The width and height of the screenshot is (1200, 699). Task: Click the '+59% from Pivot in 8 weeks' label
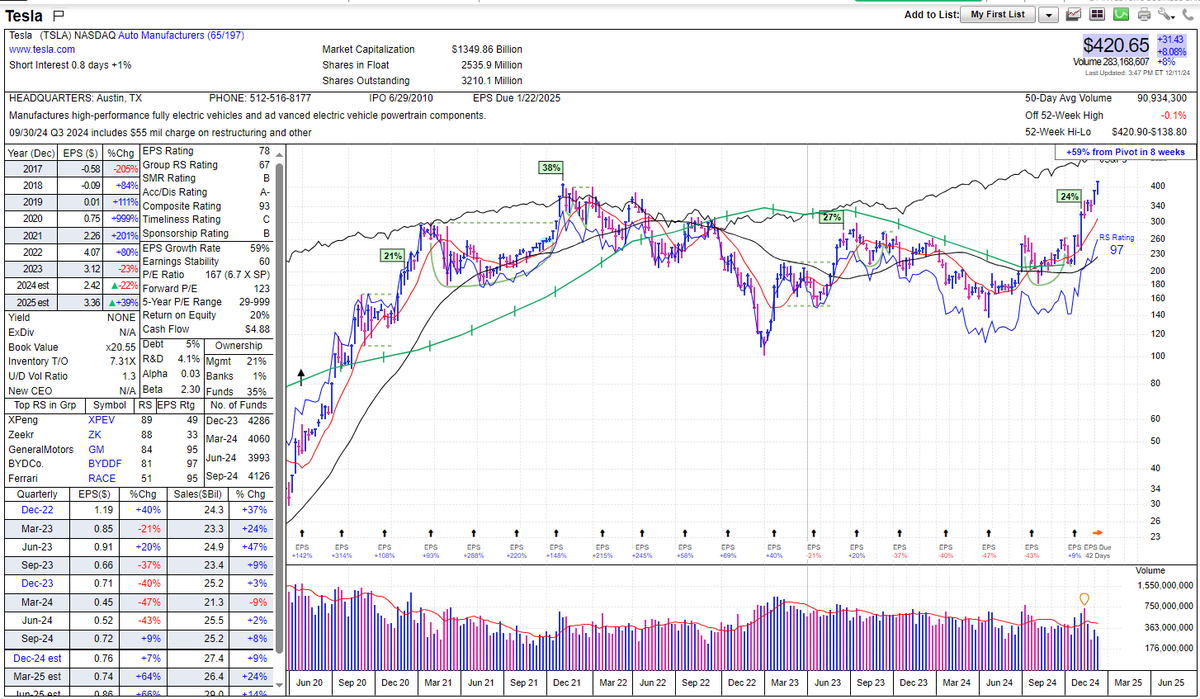(1126, 152)
